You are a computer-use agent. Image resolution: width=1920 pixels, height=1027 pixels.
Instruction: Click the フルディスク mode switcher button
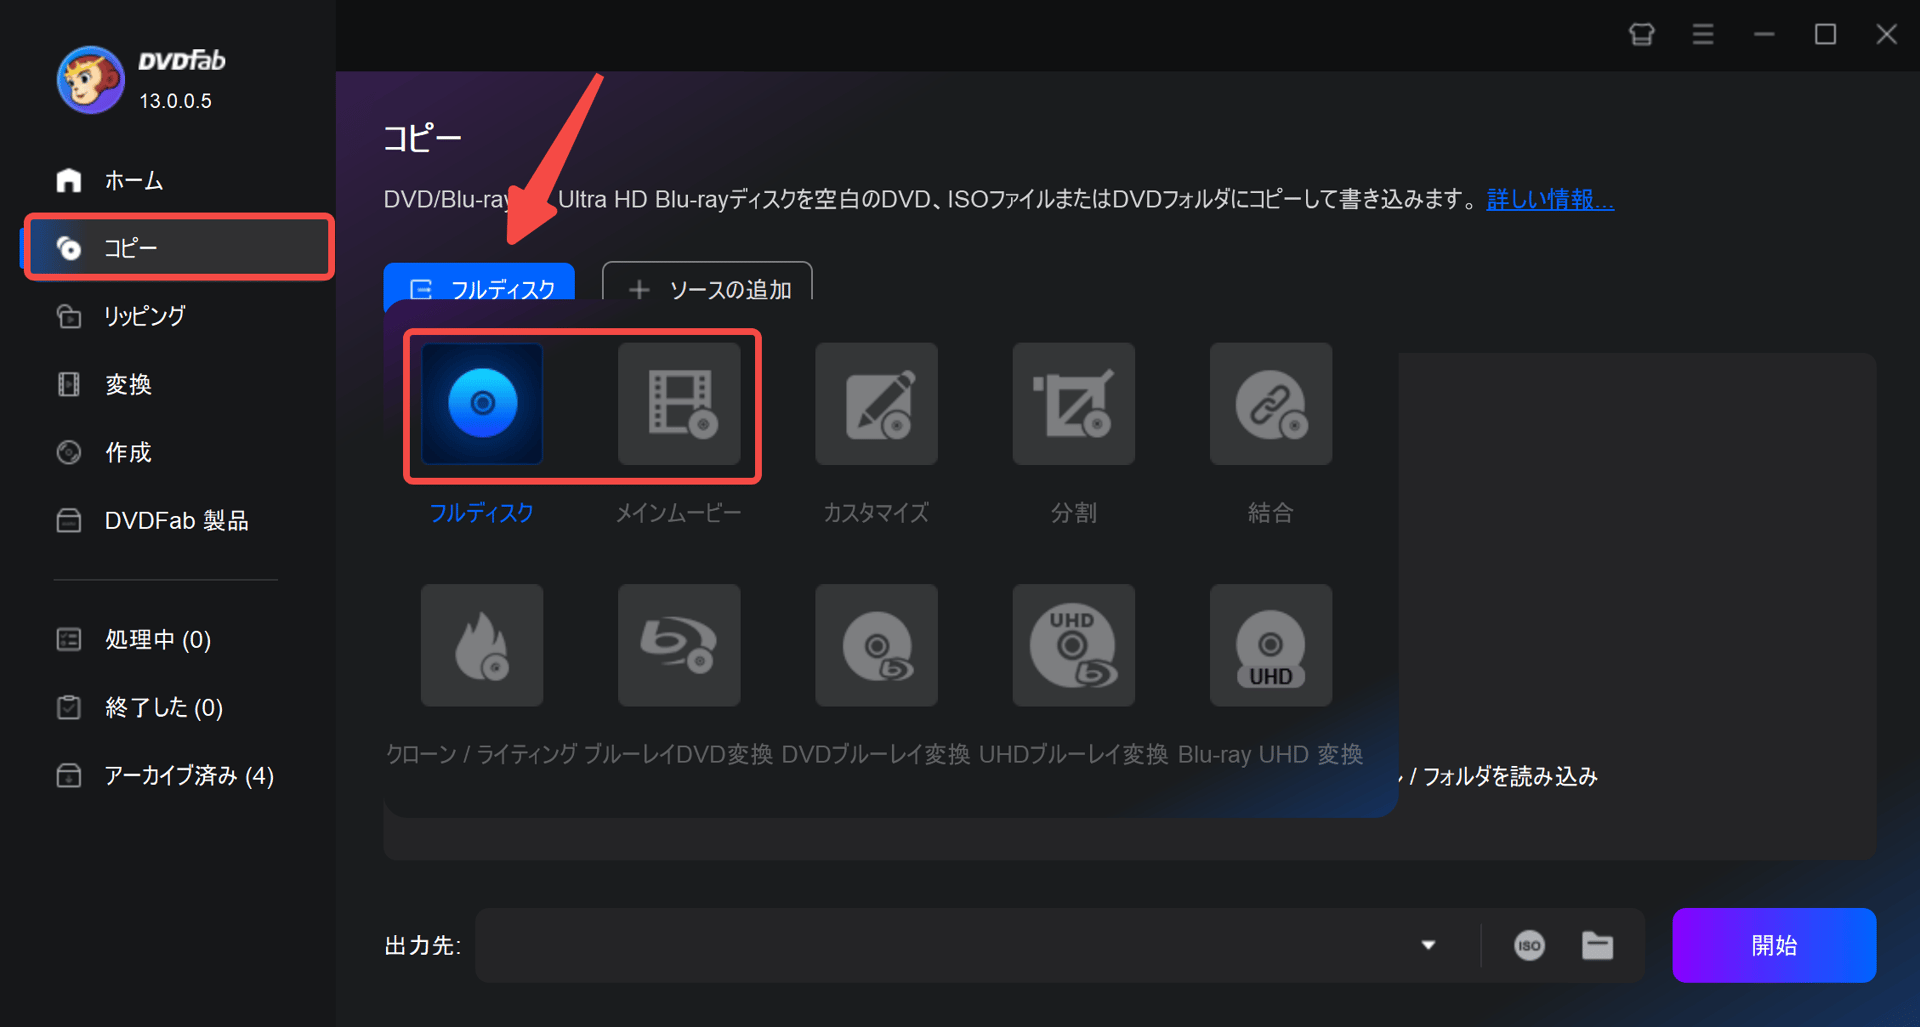click(x=479, y=283)
